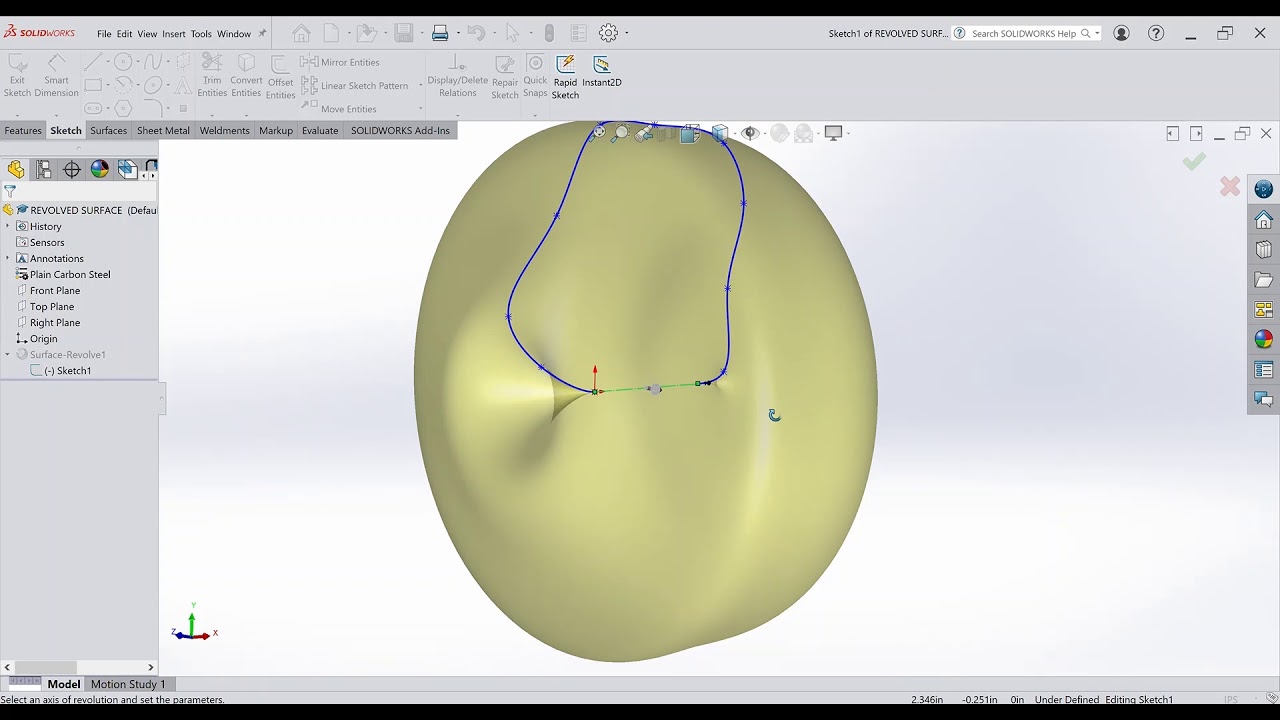This screenshot has height=720, width=1280.
Task: Open the Motion Study 1 tab
Action: [x=128, y=684]
